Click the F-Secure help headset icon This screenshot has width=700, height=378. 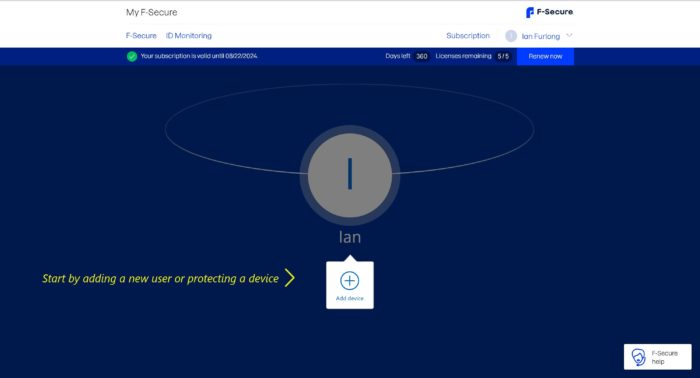pyautogui.click(x=638, y=357)
